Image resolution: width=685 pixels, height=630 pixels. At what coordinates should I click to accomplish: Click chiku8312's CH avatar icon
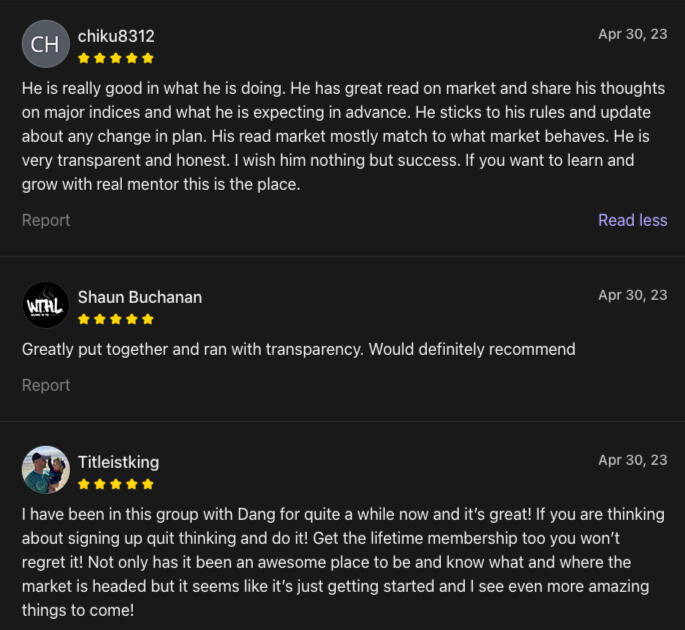click(x=45, y=44)
